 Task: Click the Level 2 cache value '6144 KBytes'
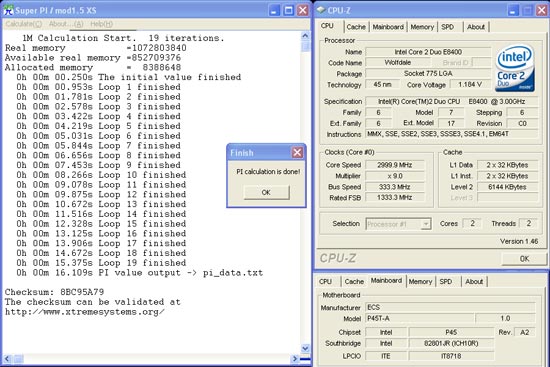(507, 187)
